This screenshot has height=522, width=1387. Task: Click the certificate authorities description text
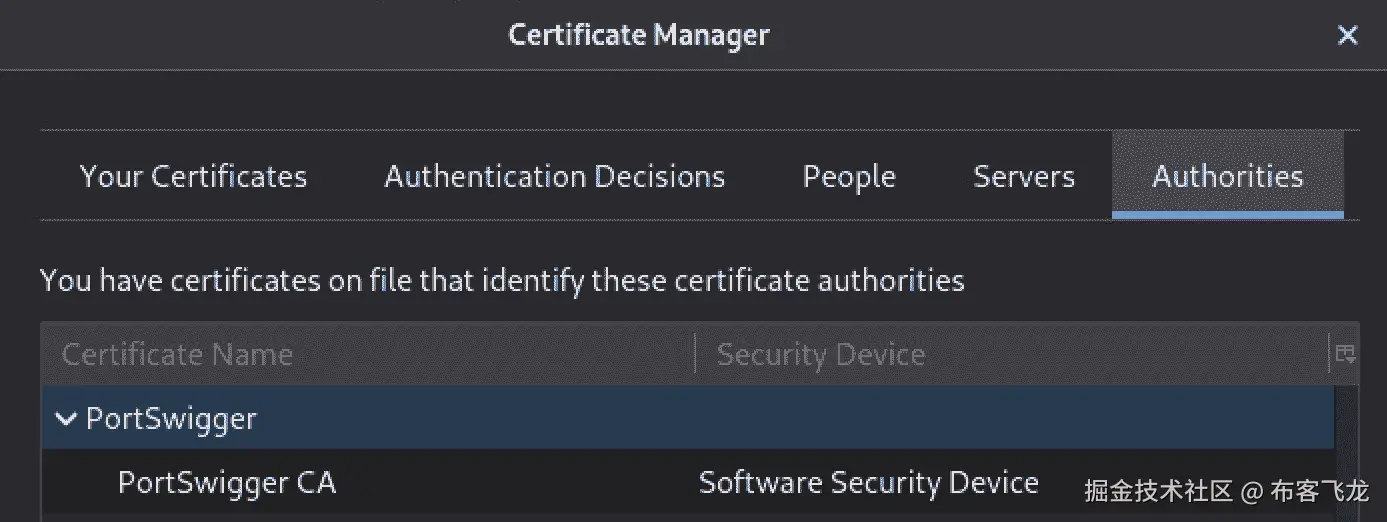pos(502,280)
